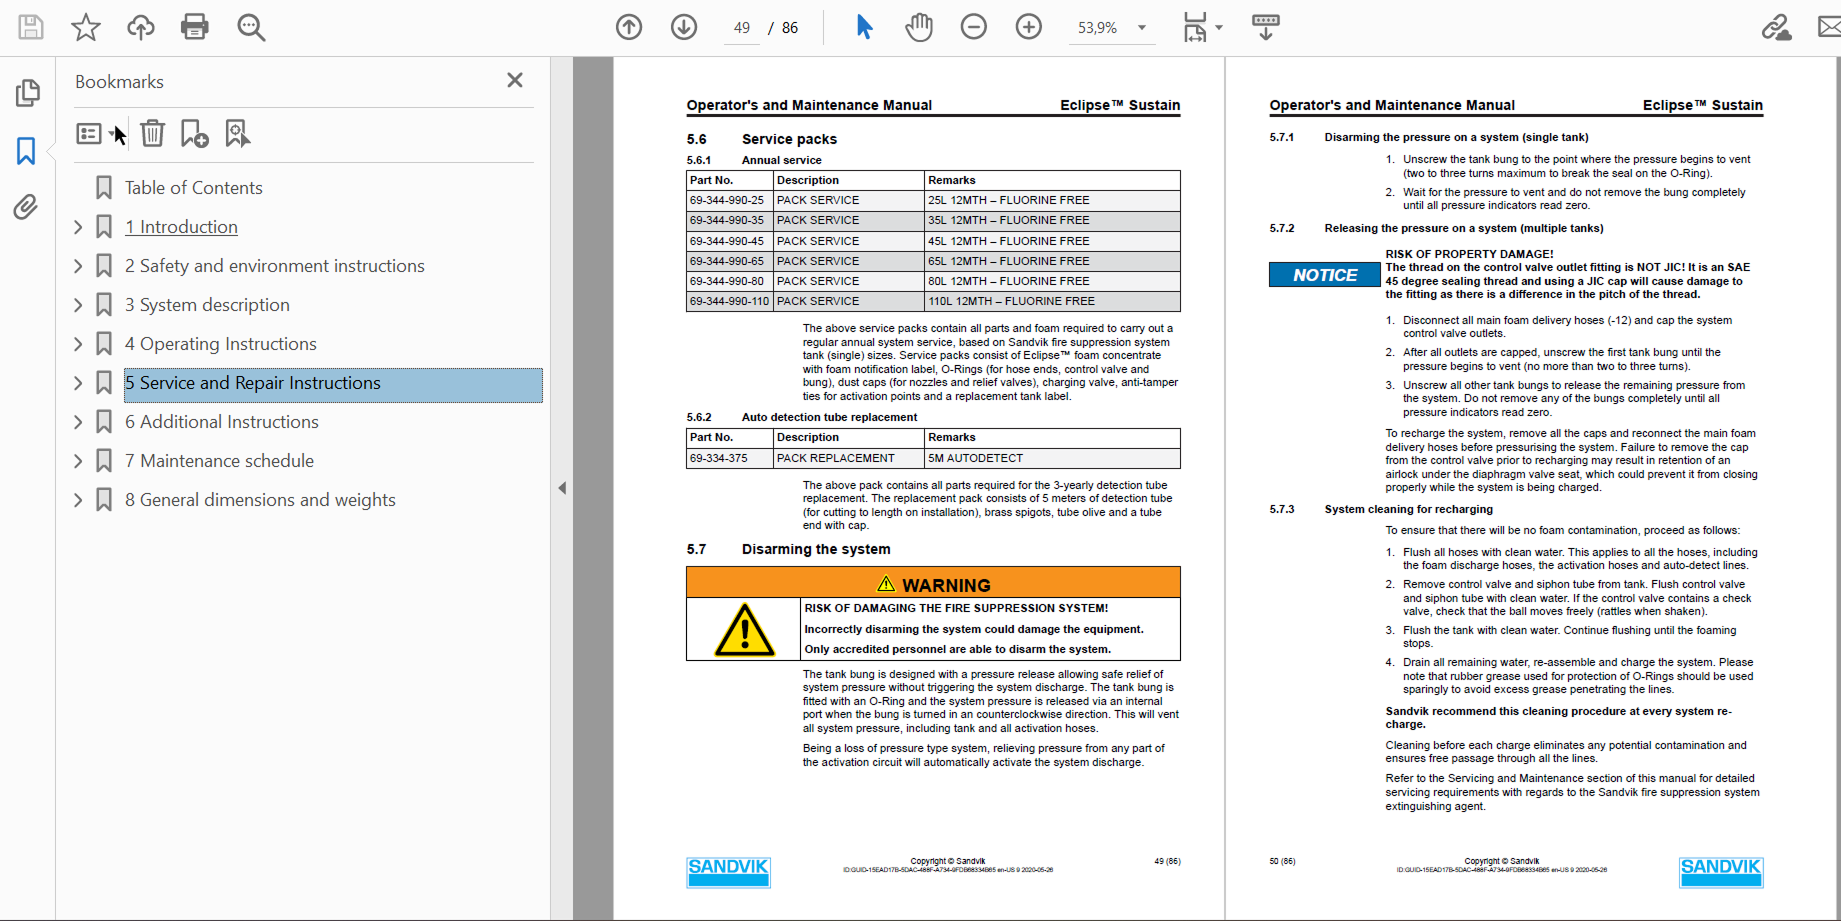Open the Table of Contents bookmark
This screenshot has height=921, width=1841.
pyautogui.click(x=193, y=188)
